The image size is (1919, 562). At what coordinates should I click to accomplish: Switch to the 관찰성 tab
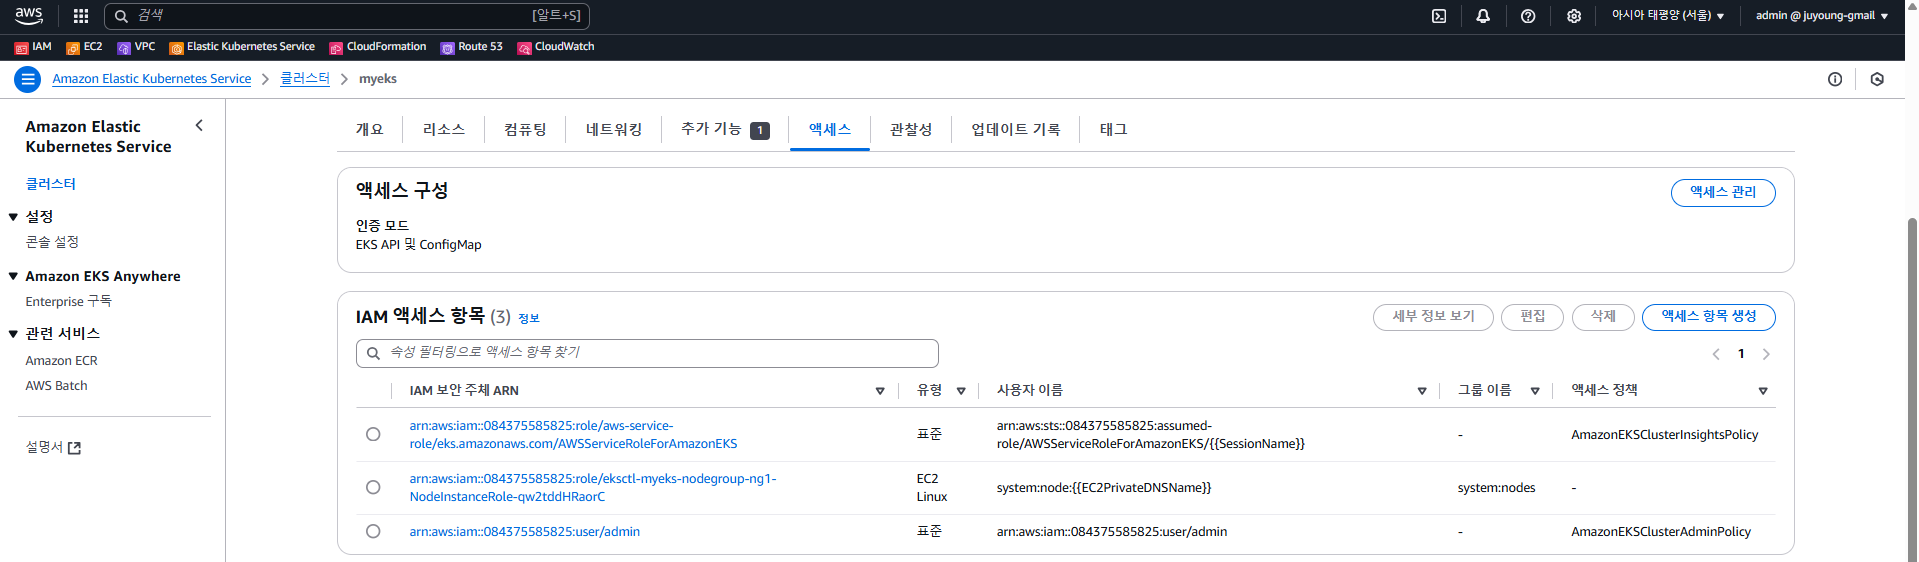911,130
